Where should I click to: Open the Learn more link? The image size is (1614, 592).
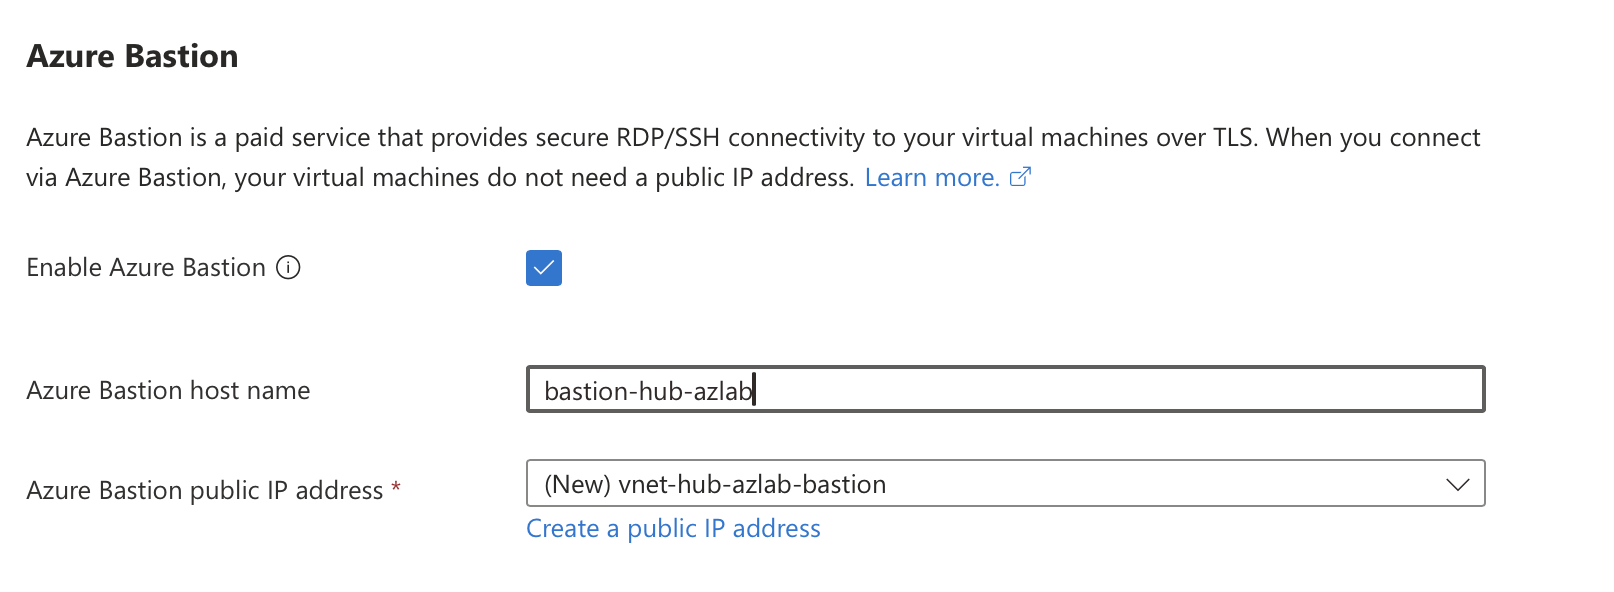point(932,177)
